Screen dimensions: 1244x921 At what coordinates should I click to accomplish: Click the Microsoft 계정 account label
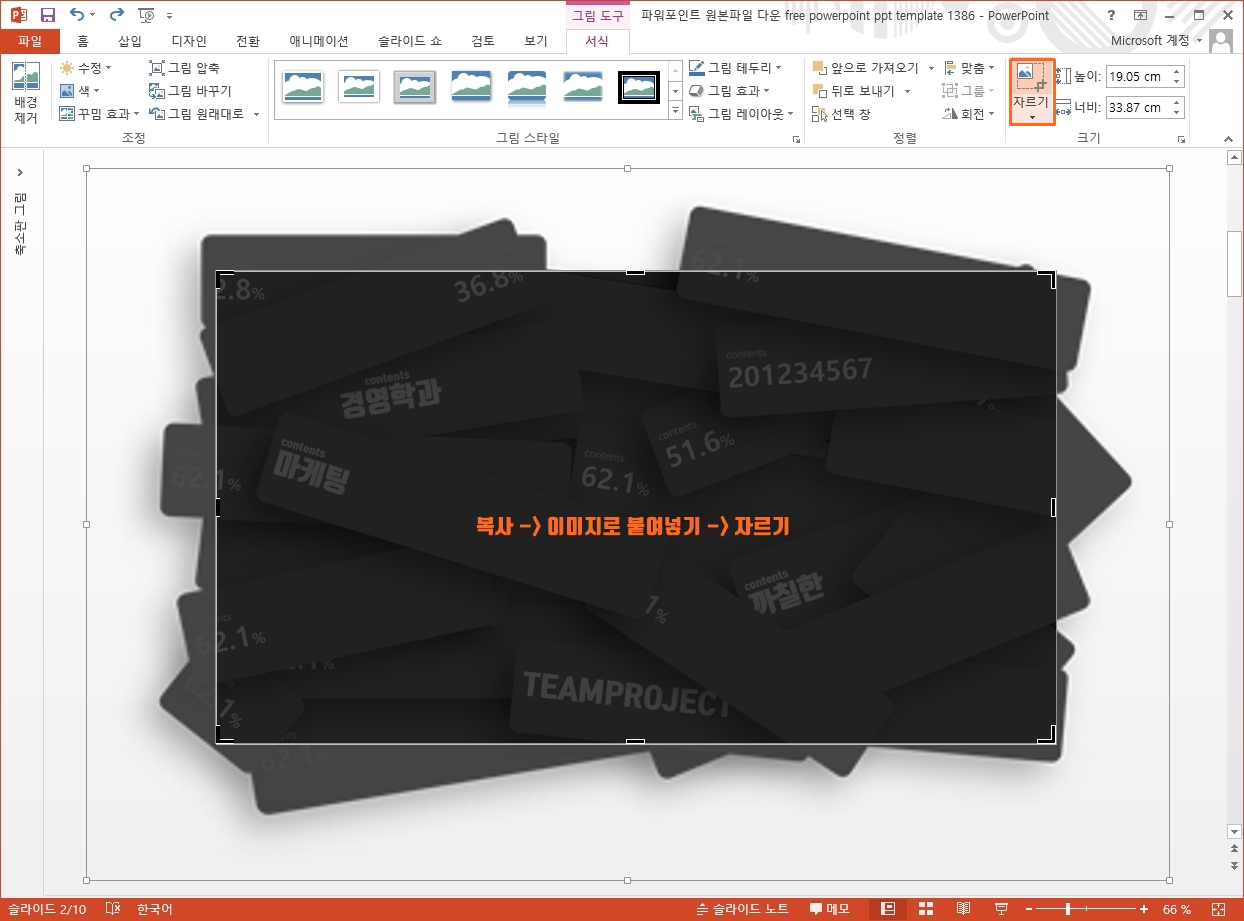pos(1150,41)
